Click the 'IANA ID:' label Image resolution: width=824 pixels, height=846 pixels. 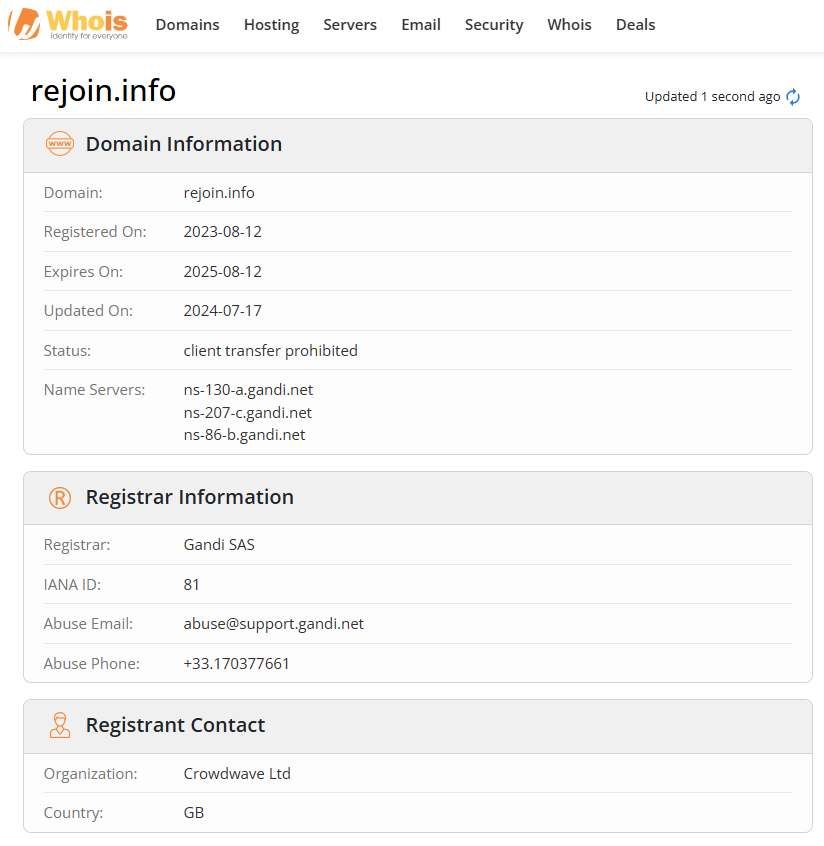pos(72,584)
